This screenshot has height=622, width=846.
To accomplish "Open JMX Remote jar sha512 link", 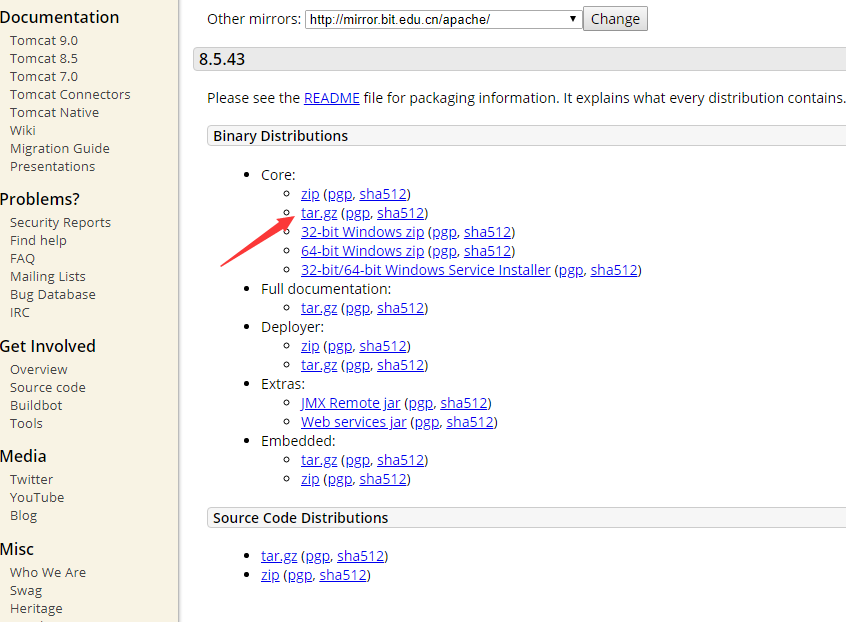I will 464,403.
